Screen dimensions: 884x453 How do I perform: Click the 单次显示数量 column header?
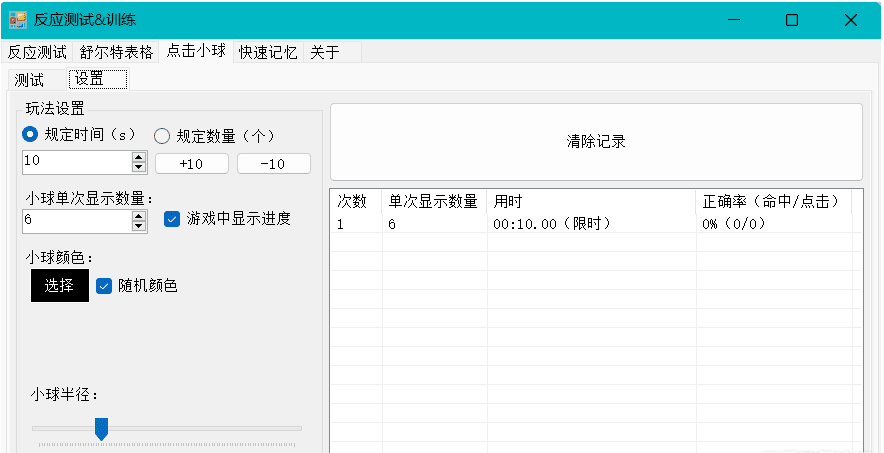coord(434,202)
